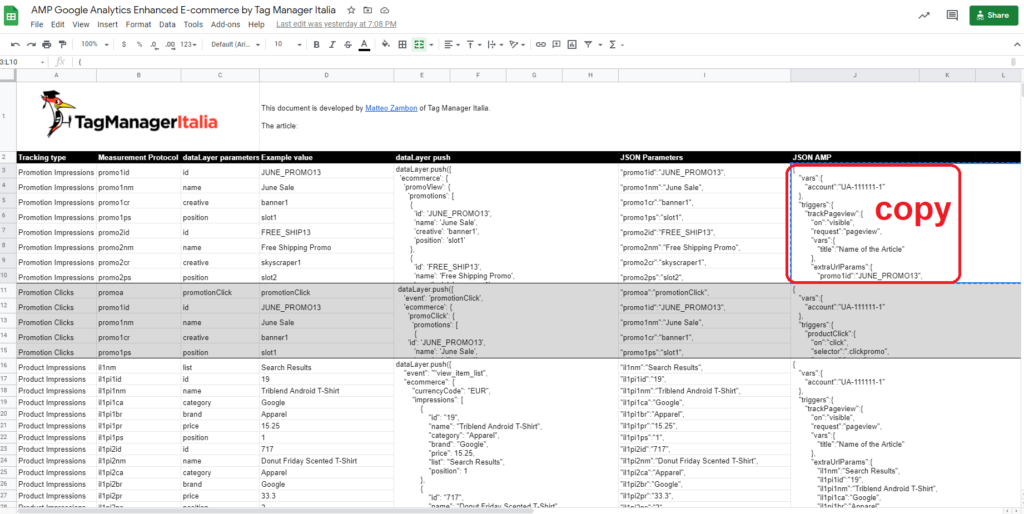Viewport: 1024px width, 514px height.
Task: Click the cloud document status icon
Action: point(385,10)
